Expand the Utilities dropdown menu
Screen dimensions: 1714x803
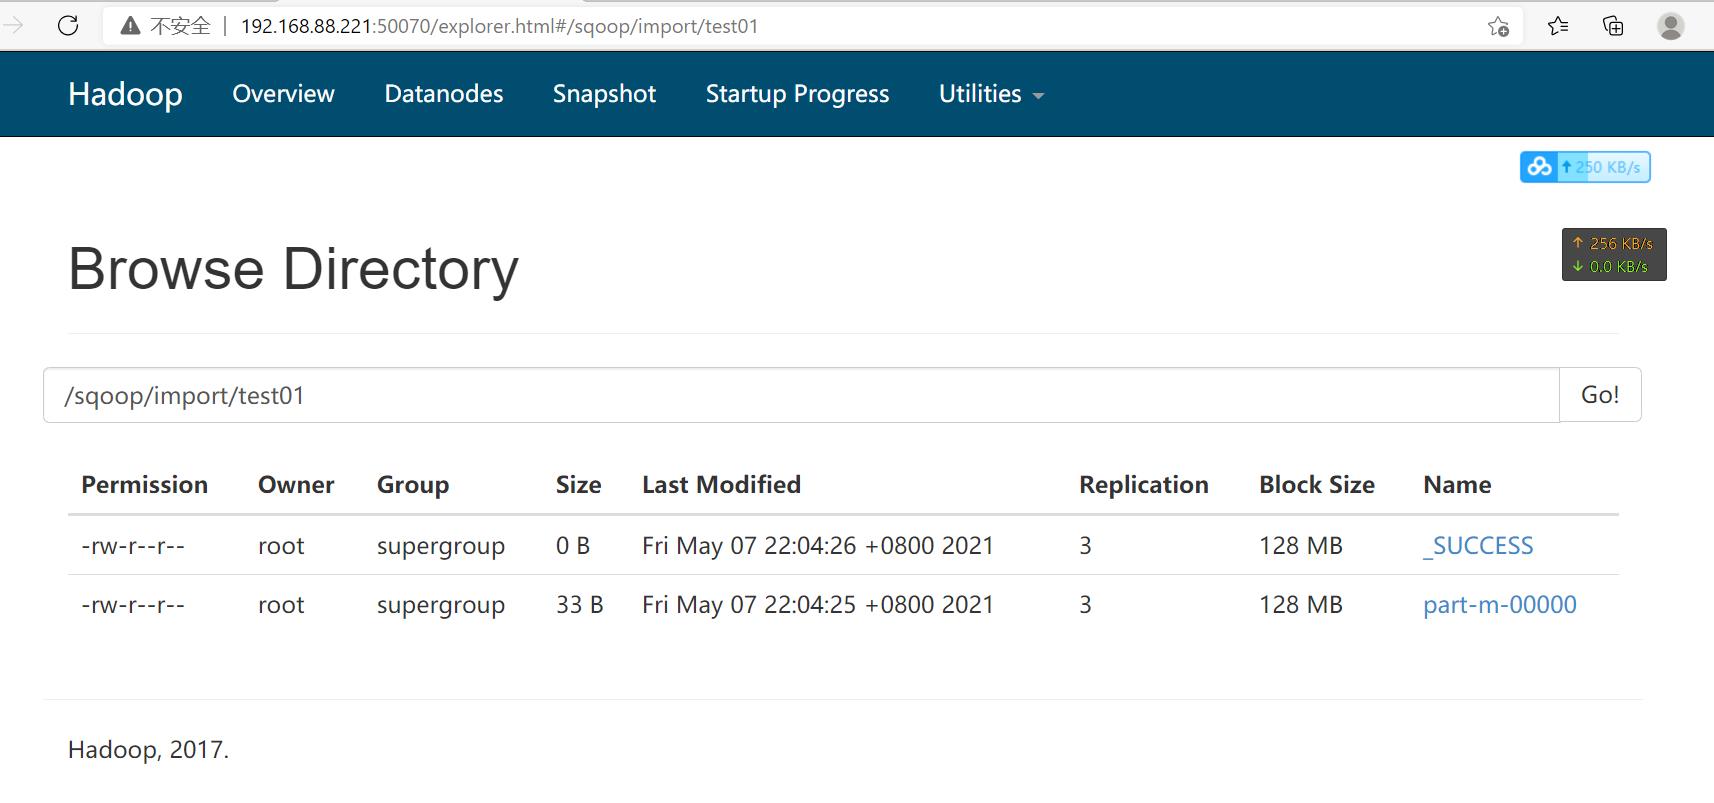point(991,94)
